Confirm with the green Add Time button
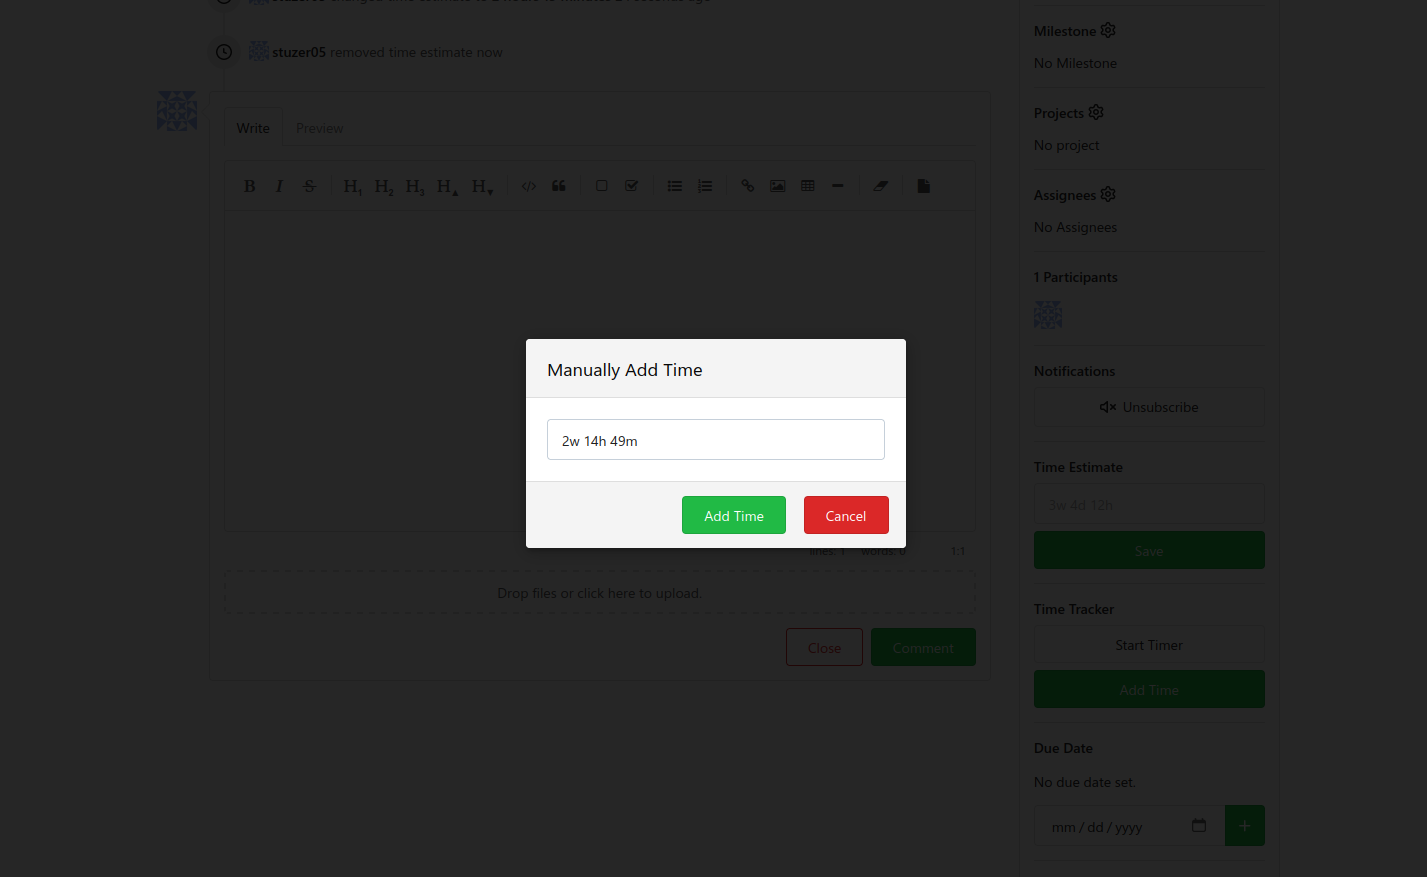1427x877 pixels. 733,515
